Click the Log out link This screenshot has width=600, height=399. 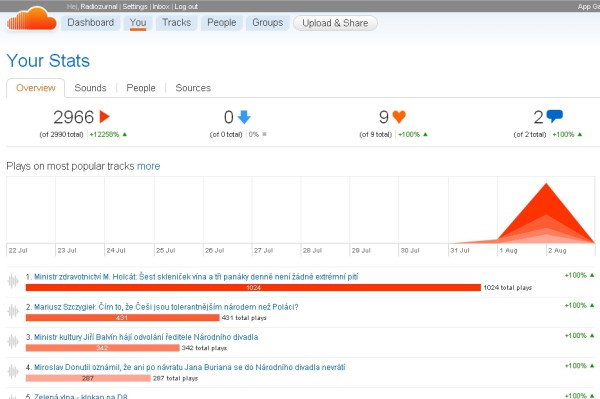point(186,7)
